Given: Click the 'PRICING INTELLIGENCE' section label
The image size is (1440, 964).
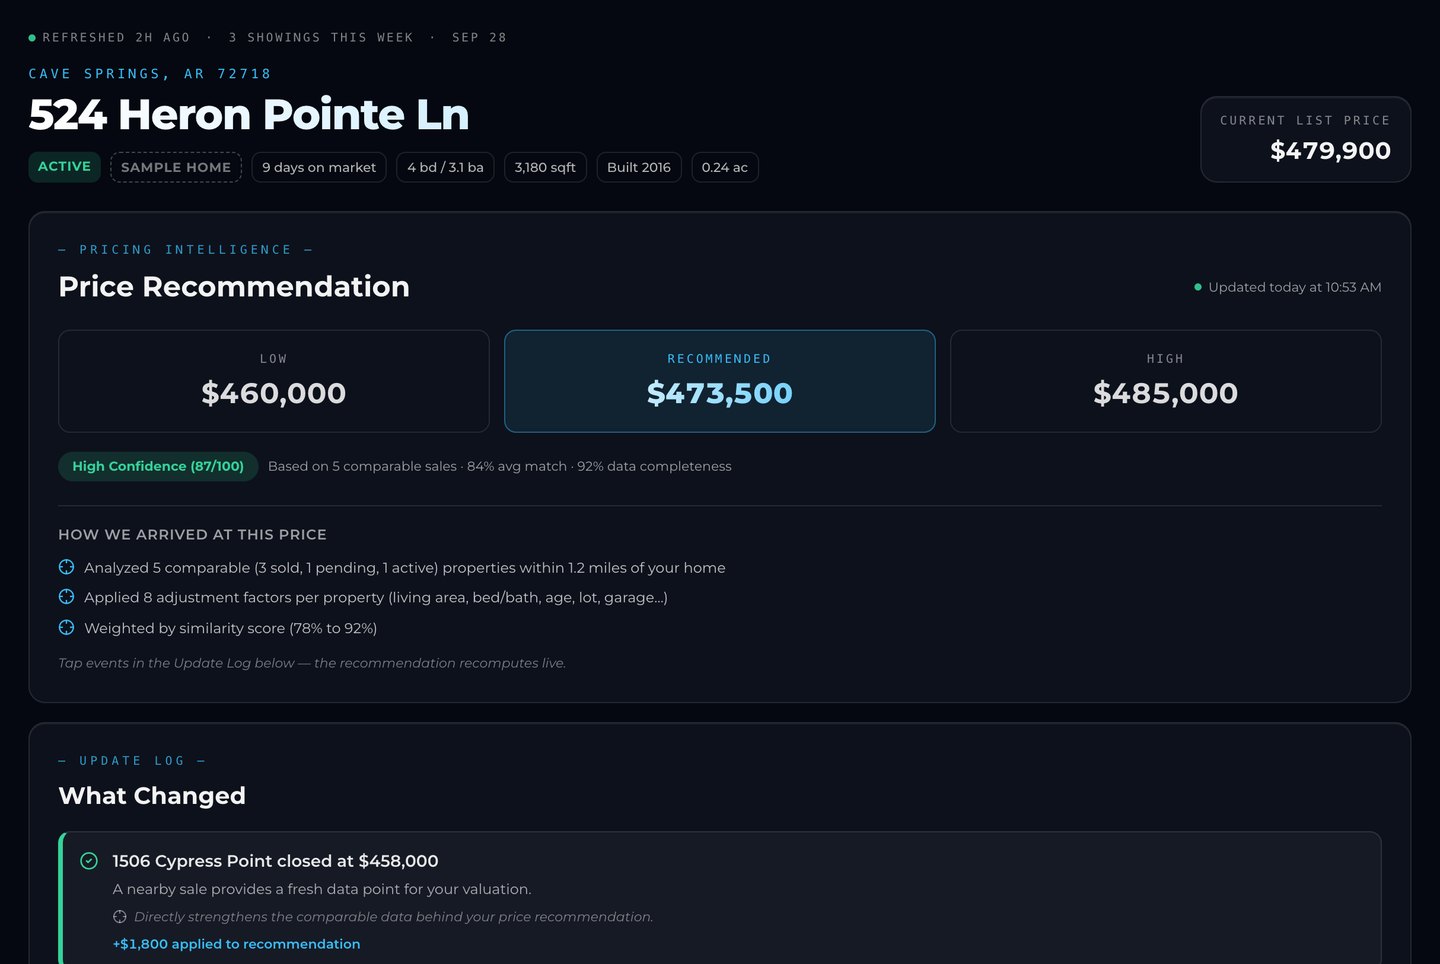Looking at the screenshot, I should pyautogui.click(x=186, y=250).
